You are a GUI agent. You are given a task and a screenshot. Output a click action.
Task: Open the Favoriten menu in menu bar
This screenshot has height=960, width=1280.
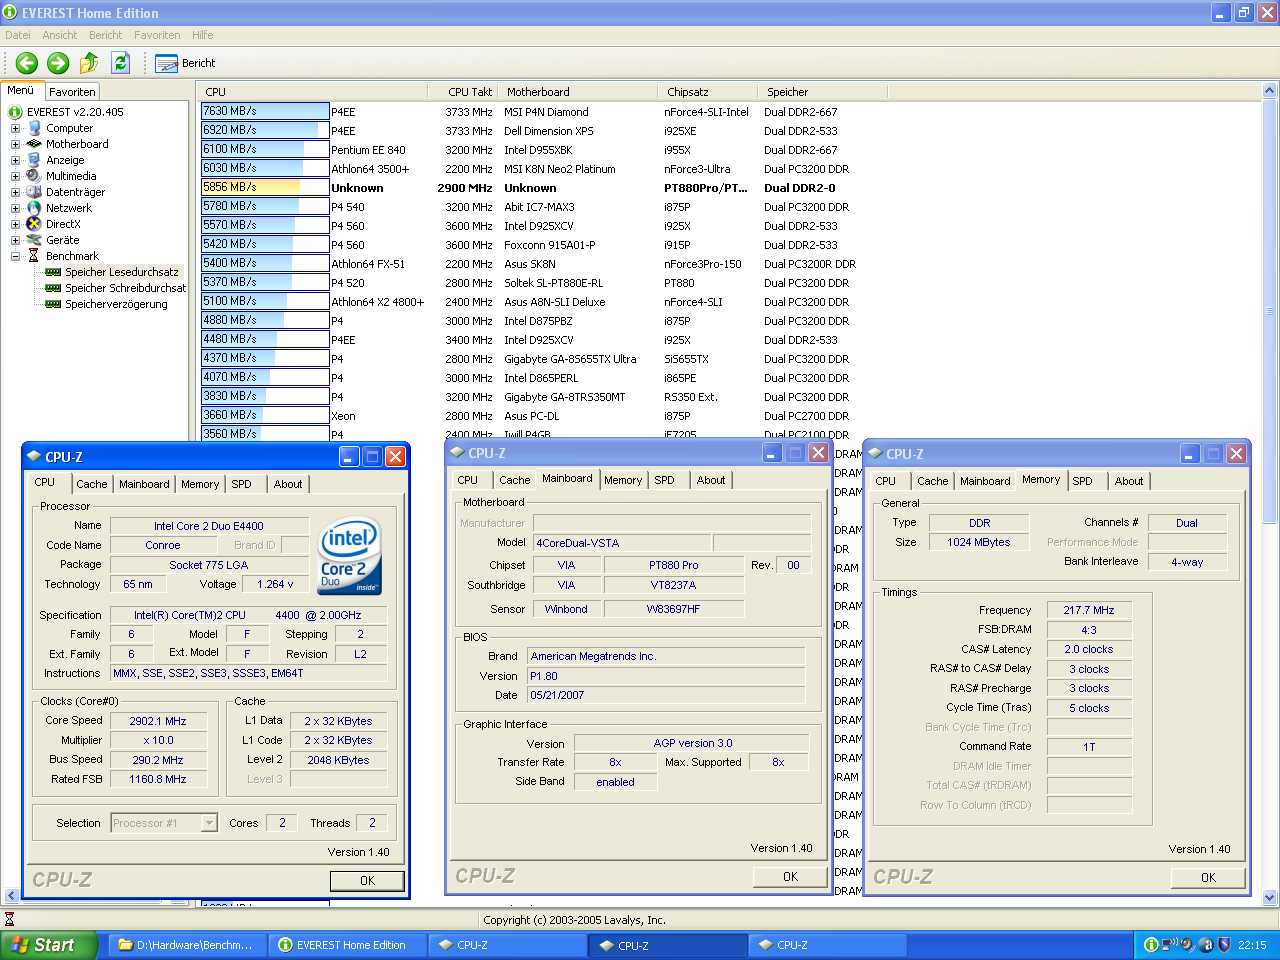[157, 35]
